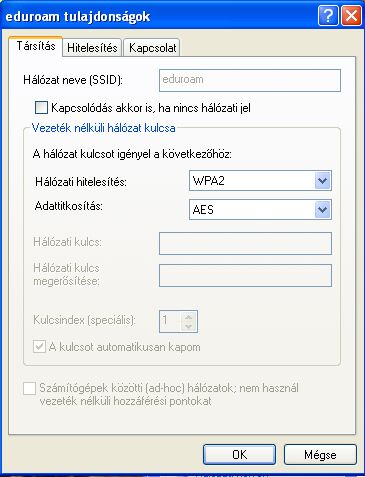Toggle Kapcsolódás akkor is, ha nincs hálózati jel
Viewport: 365px width, 477px height.
tap(41, 108)
